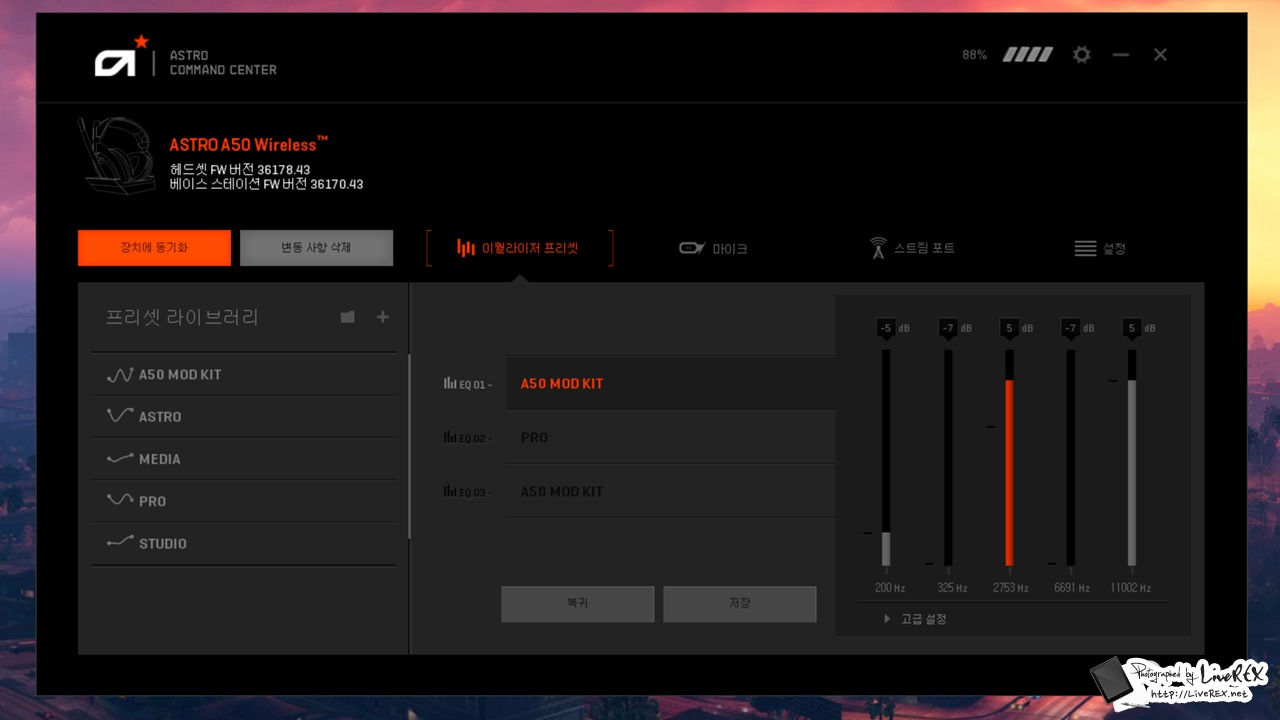The width and height of the screenshot is (1280, 720).
Task: Add new preset with plus icon
Action: [x=382, y=317]
